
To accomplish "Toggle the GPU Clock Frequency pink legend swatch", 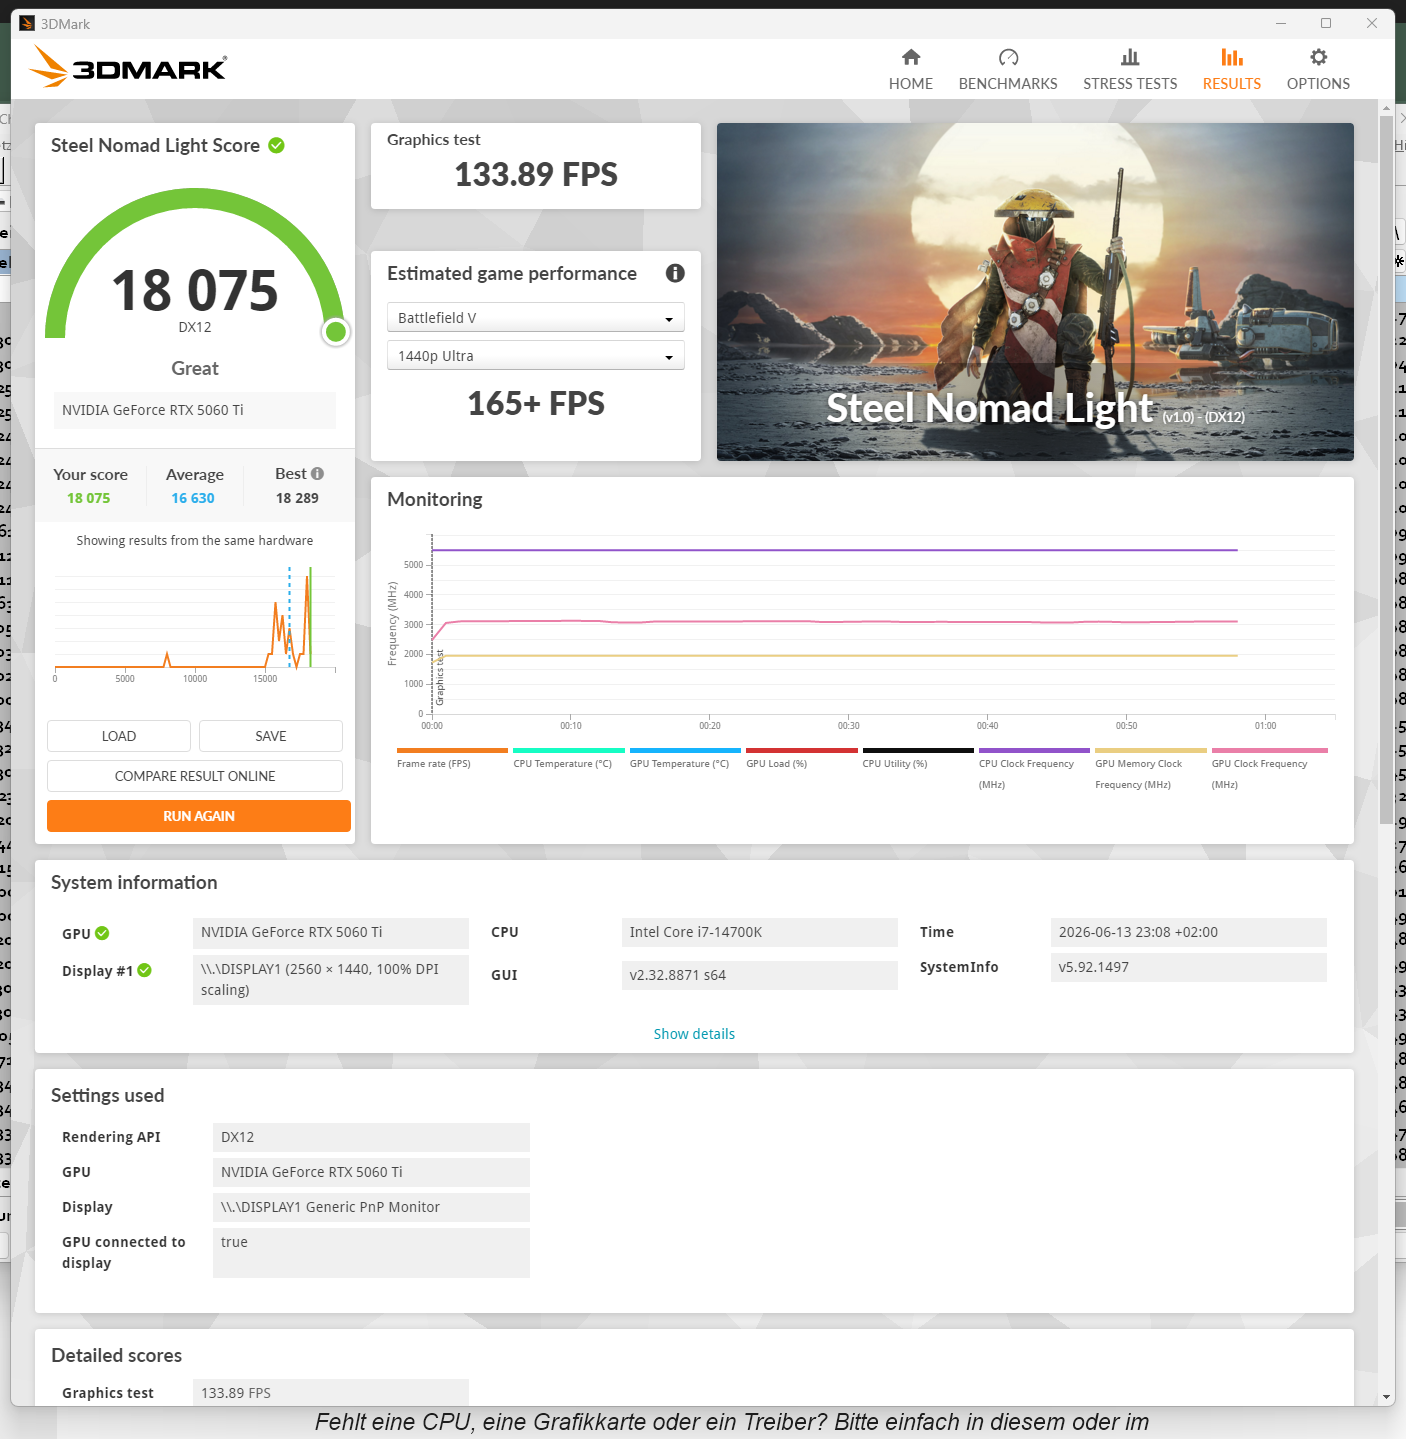I will [1269, 750].
